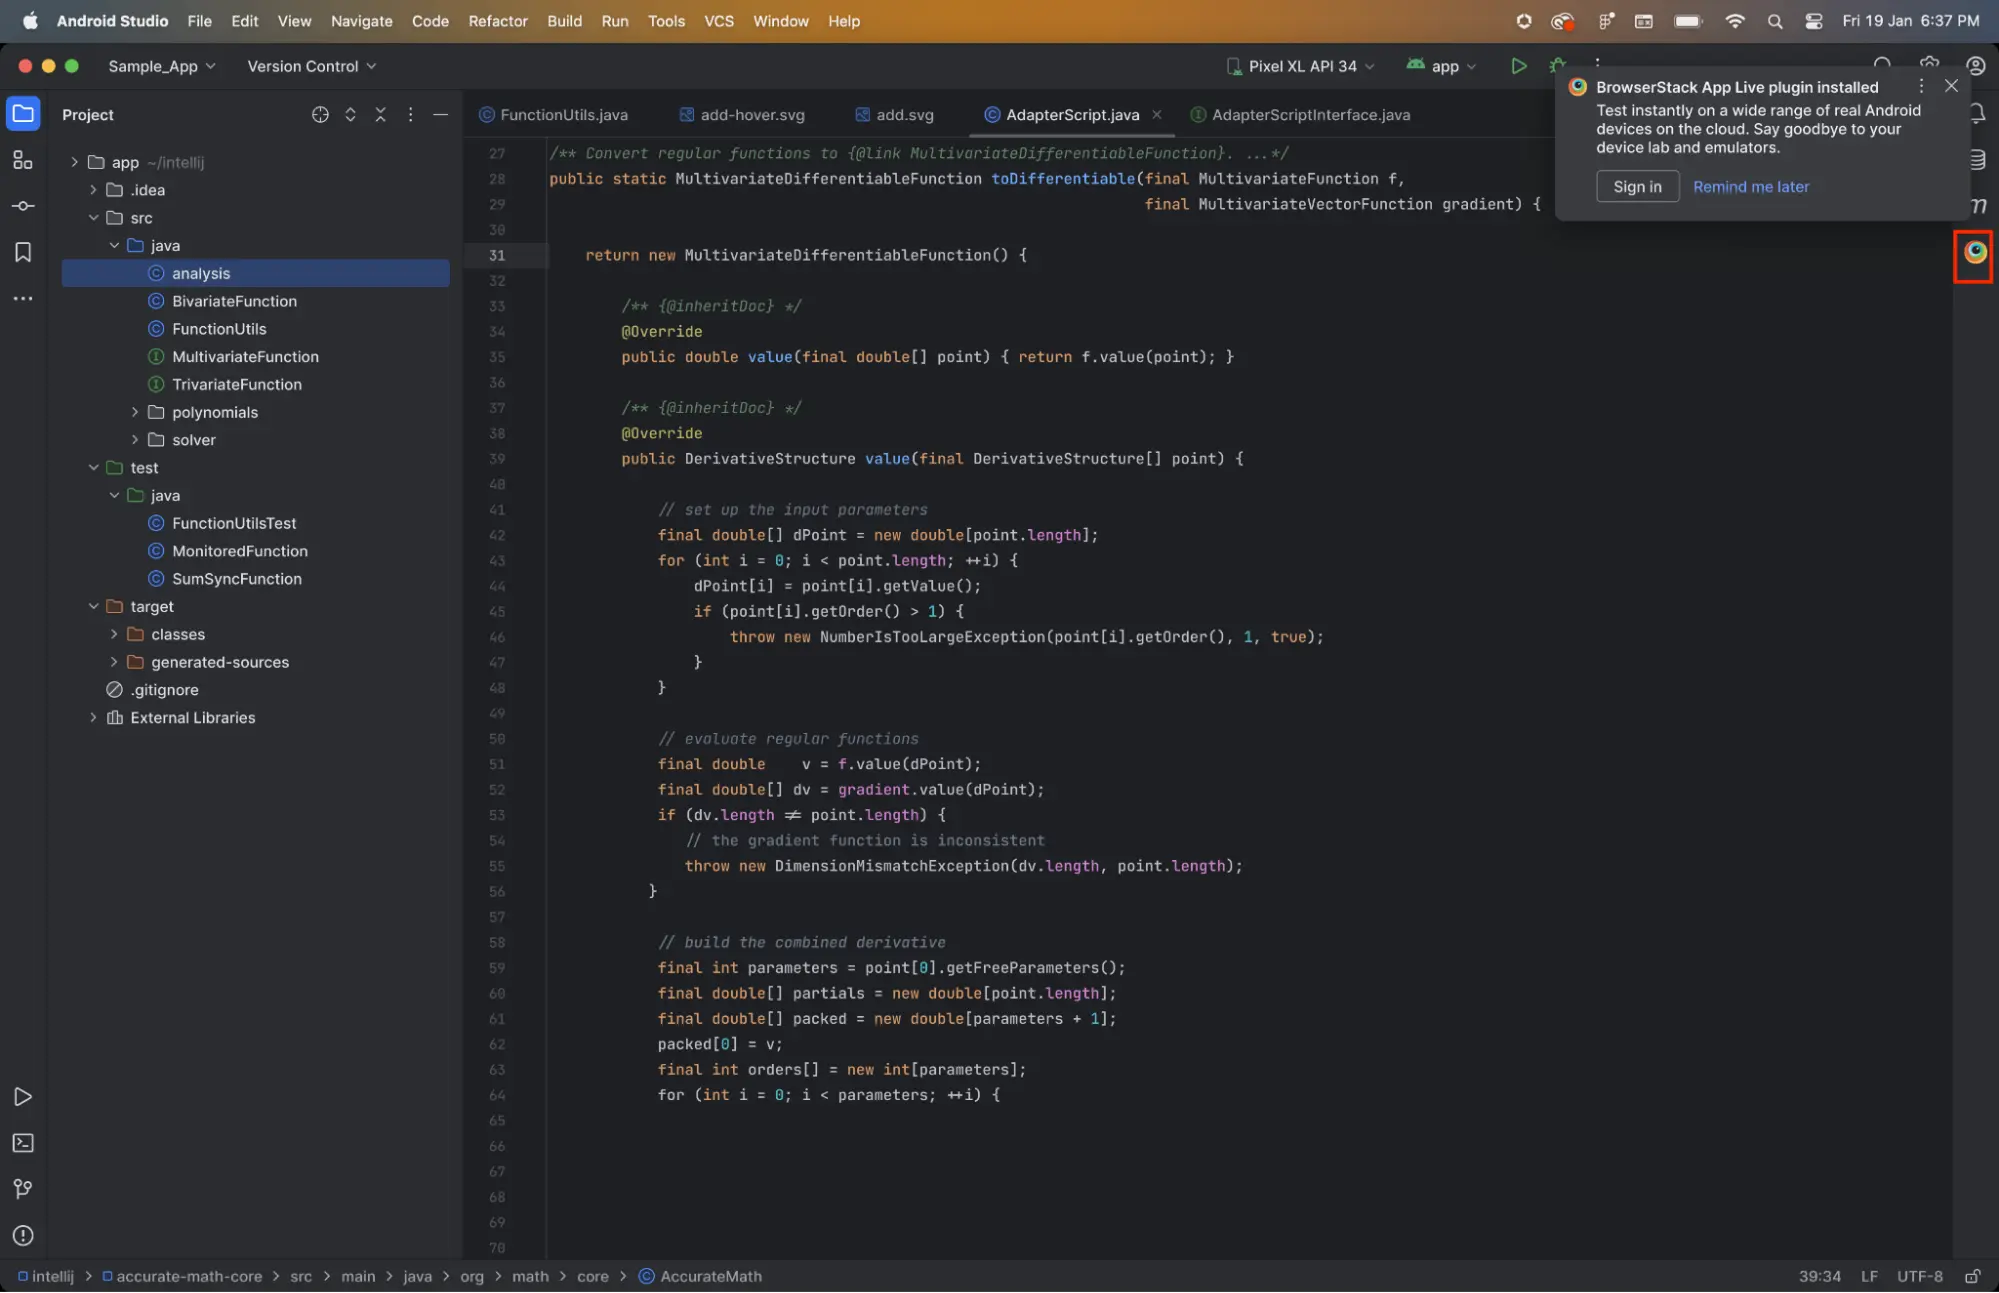Open the Commit tool window icon

[23, 206]
